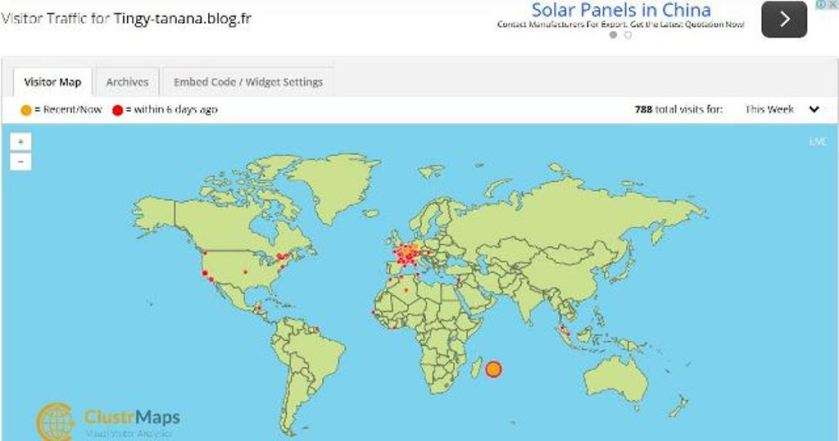The width and height of the screenshot is (839, 441).
Task: Switch to the Archives tab
Action: coord(127,82)
